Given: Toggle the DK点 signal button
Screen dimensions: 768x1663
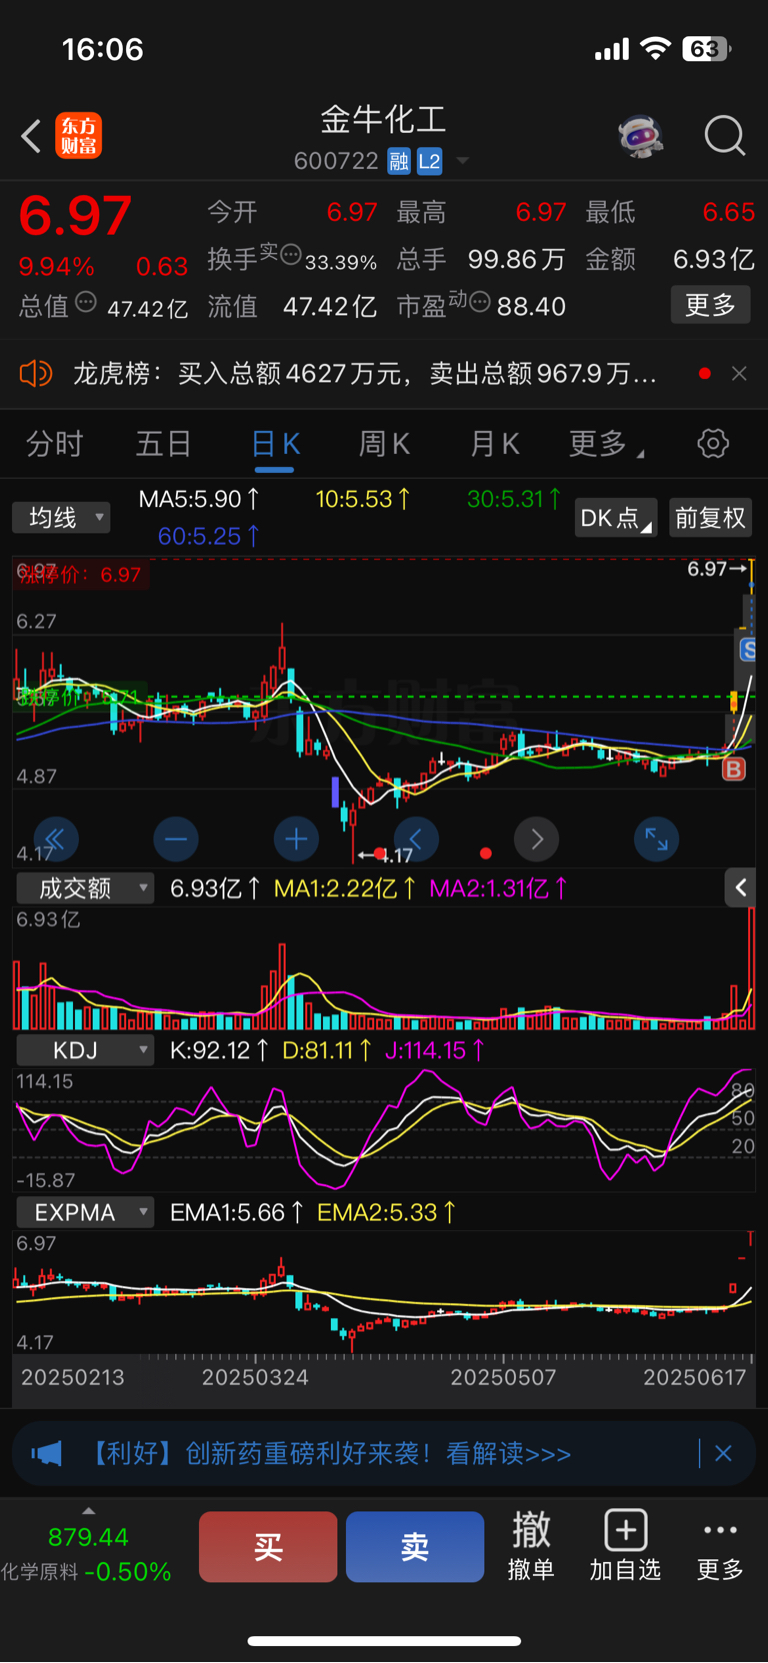Looking at the screenshot, I should [615, 518].
